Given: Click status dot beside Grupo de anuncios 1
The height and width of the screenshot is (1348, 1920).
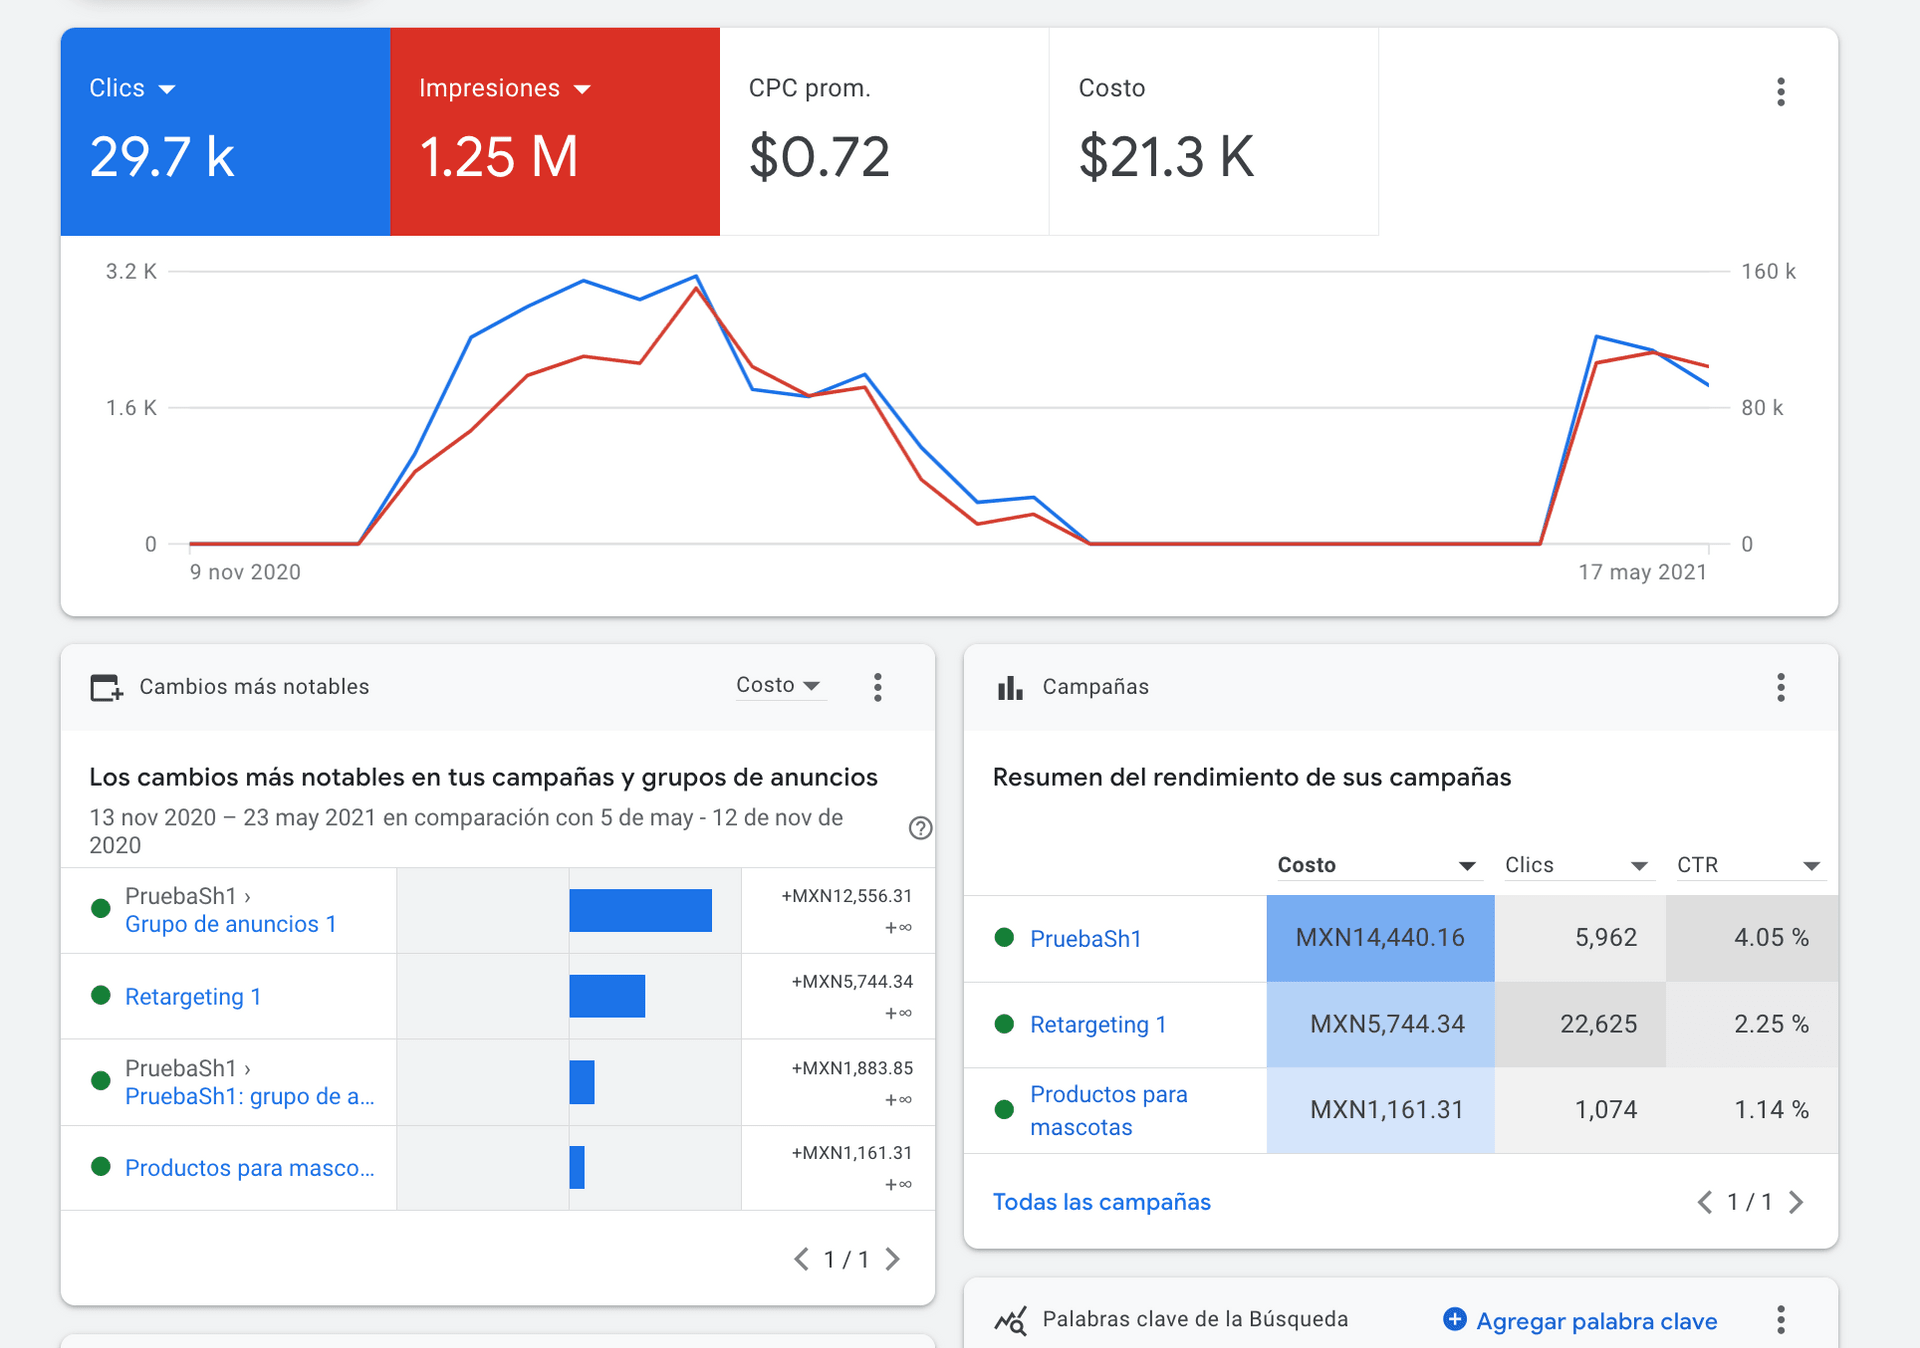Looking at the screenshot, I should click(100, 909).
